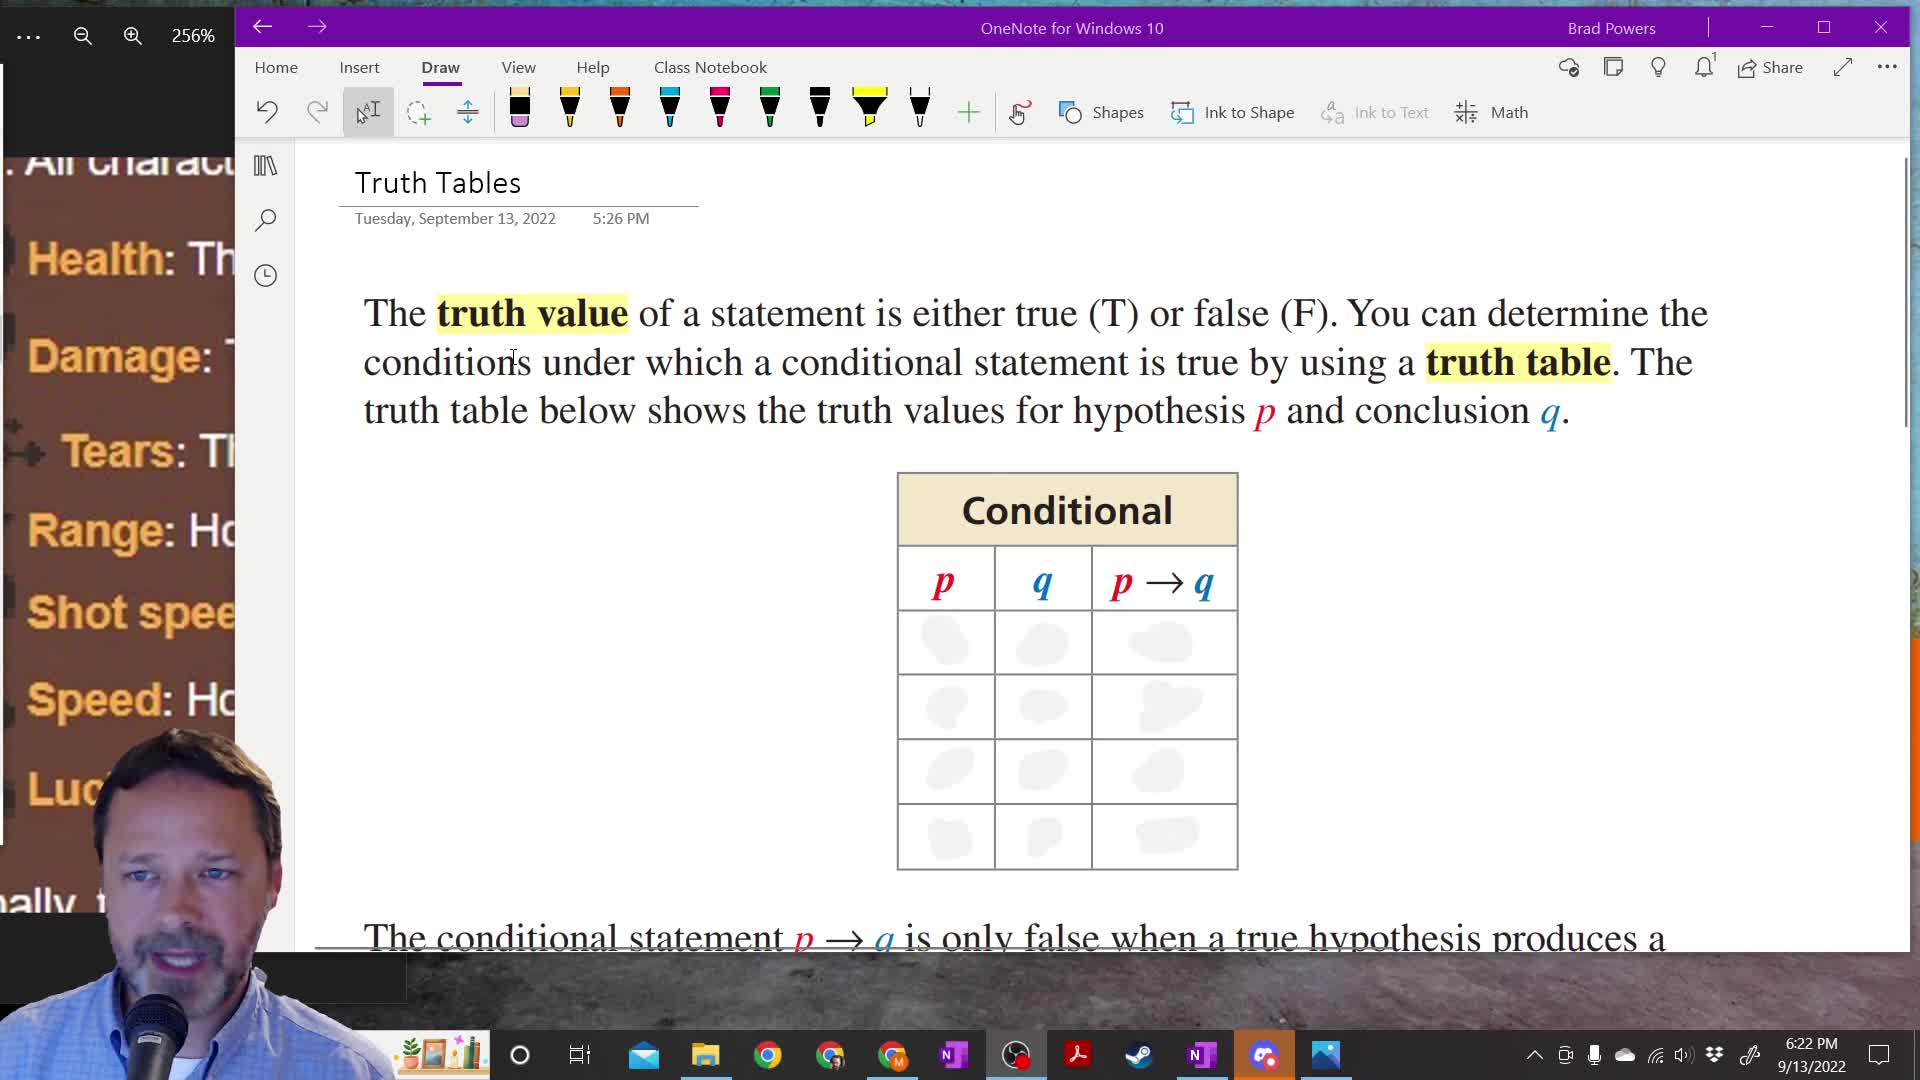Image resolution: width=1920 pixels, height=1080 pixels.
Task: Go forward with the arrow in title bar
Action: pos(317,27)
